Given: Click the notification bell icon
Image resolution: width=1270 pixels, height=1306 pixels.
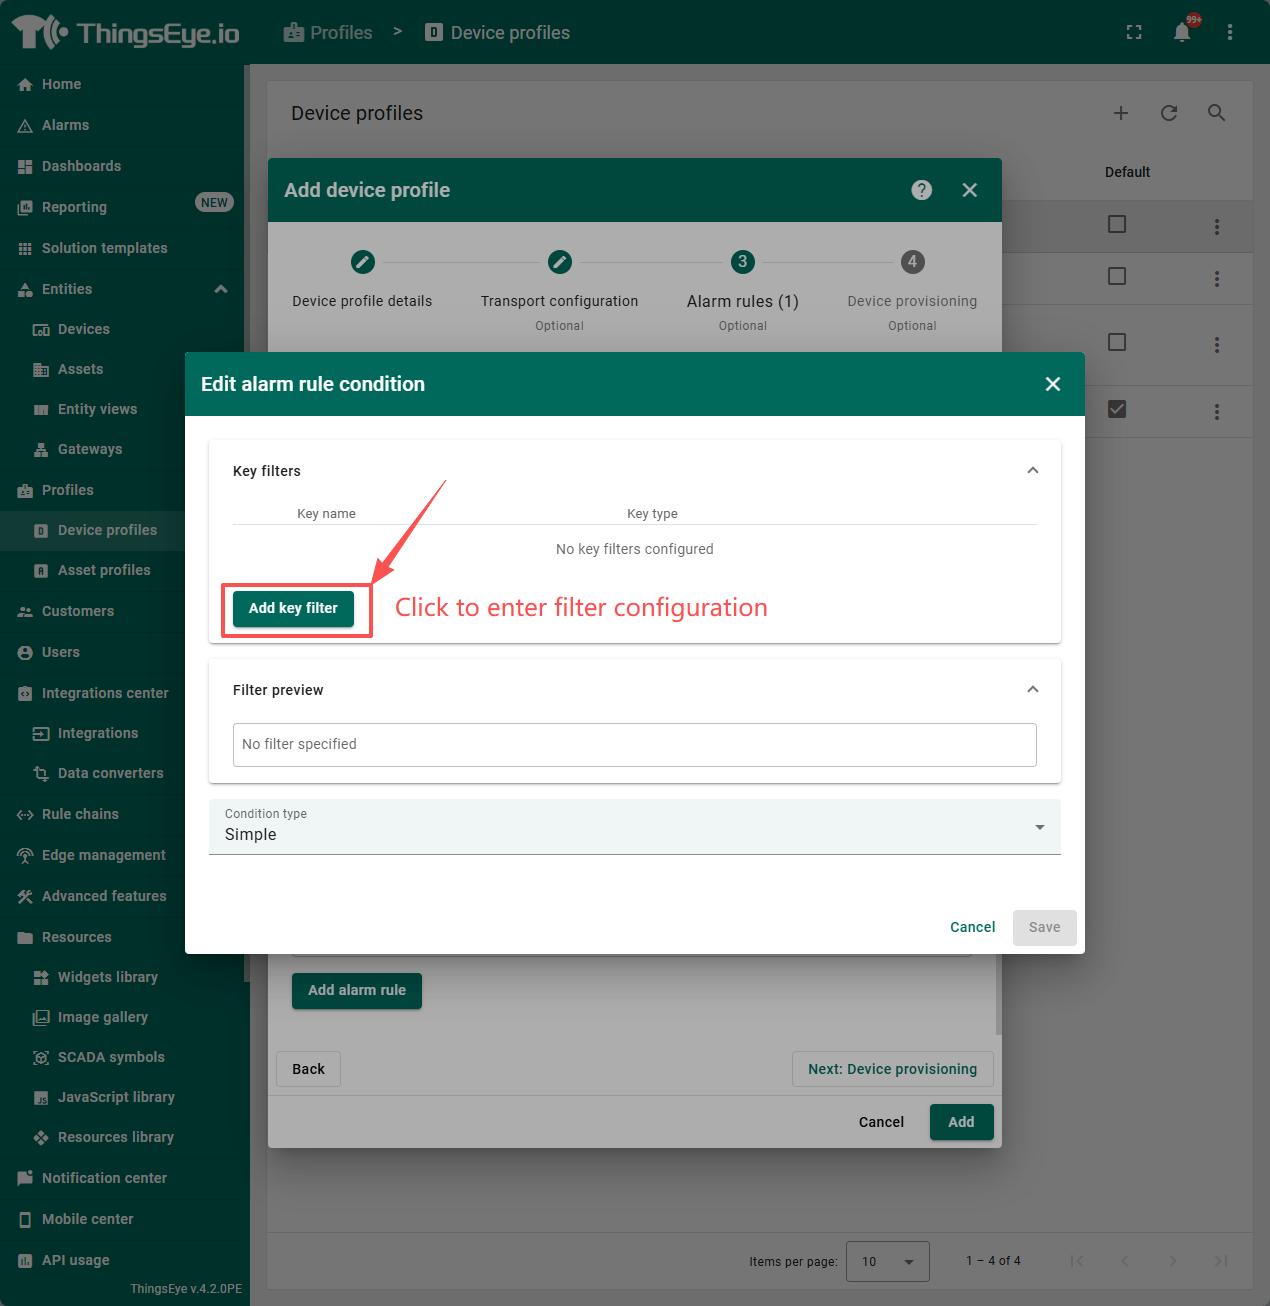Looking at the screenshot, I should click(x=1182, y=32).
